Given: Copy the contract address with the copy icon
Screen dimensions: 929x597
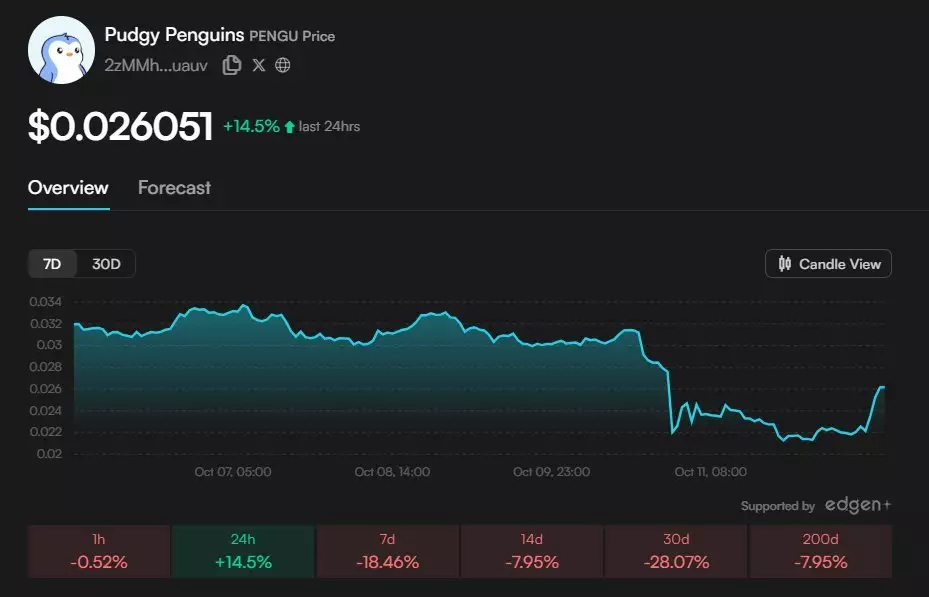Looking at the screenshot, I should tap(232, 65).
